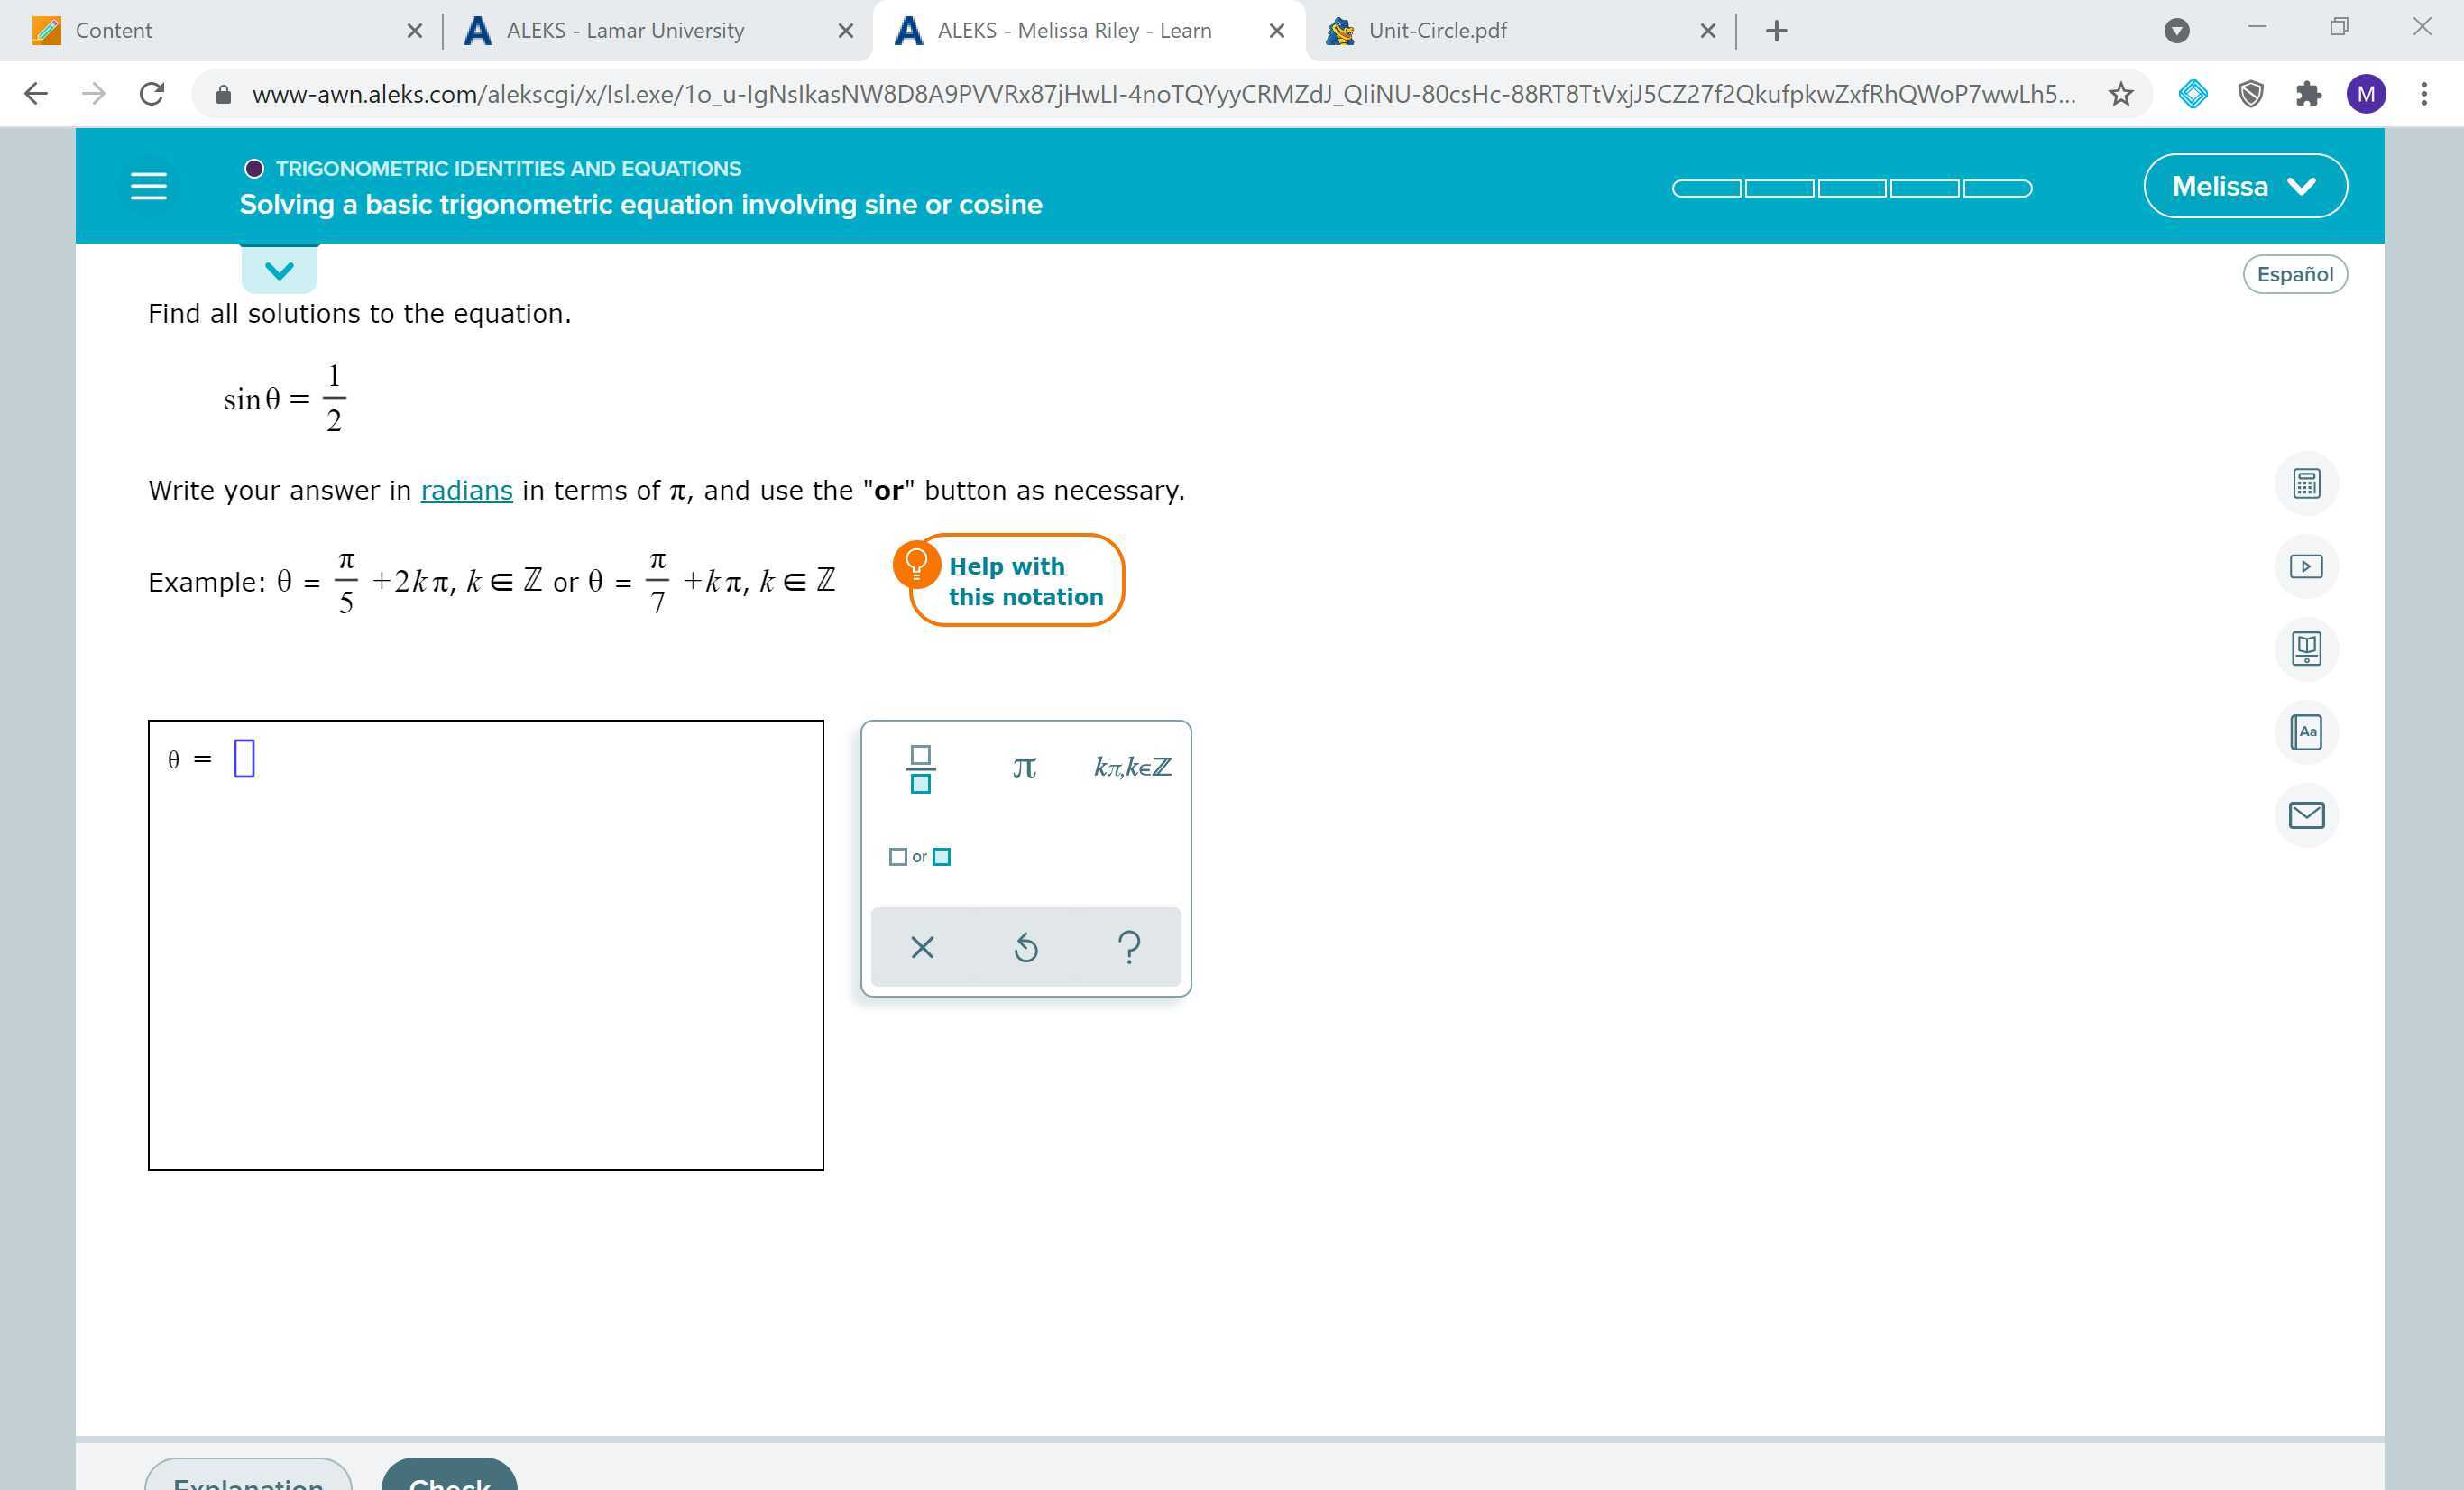Open the message envelope icon in the sidebar
The width and height of the screenshot is (2464, 1490).
[x=2307, y=815]
